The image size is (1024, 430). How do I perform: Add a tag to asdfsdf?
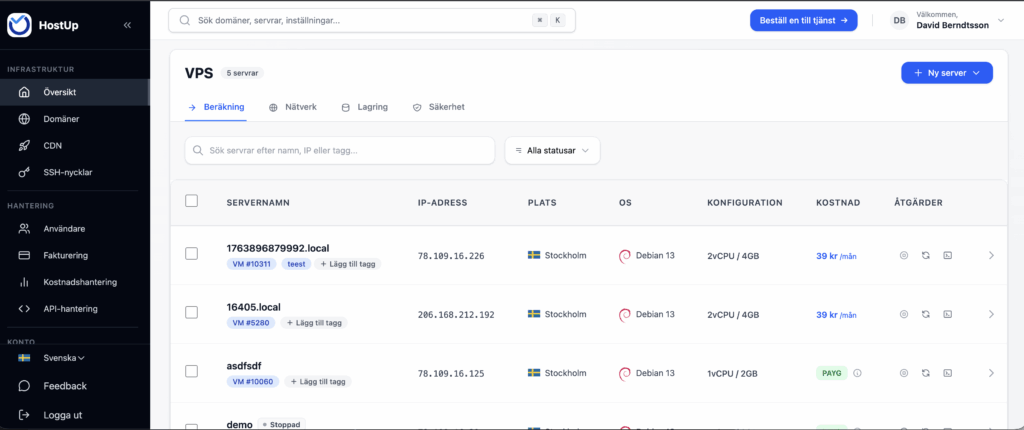tap(317, 382)
